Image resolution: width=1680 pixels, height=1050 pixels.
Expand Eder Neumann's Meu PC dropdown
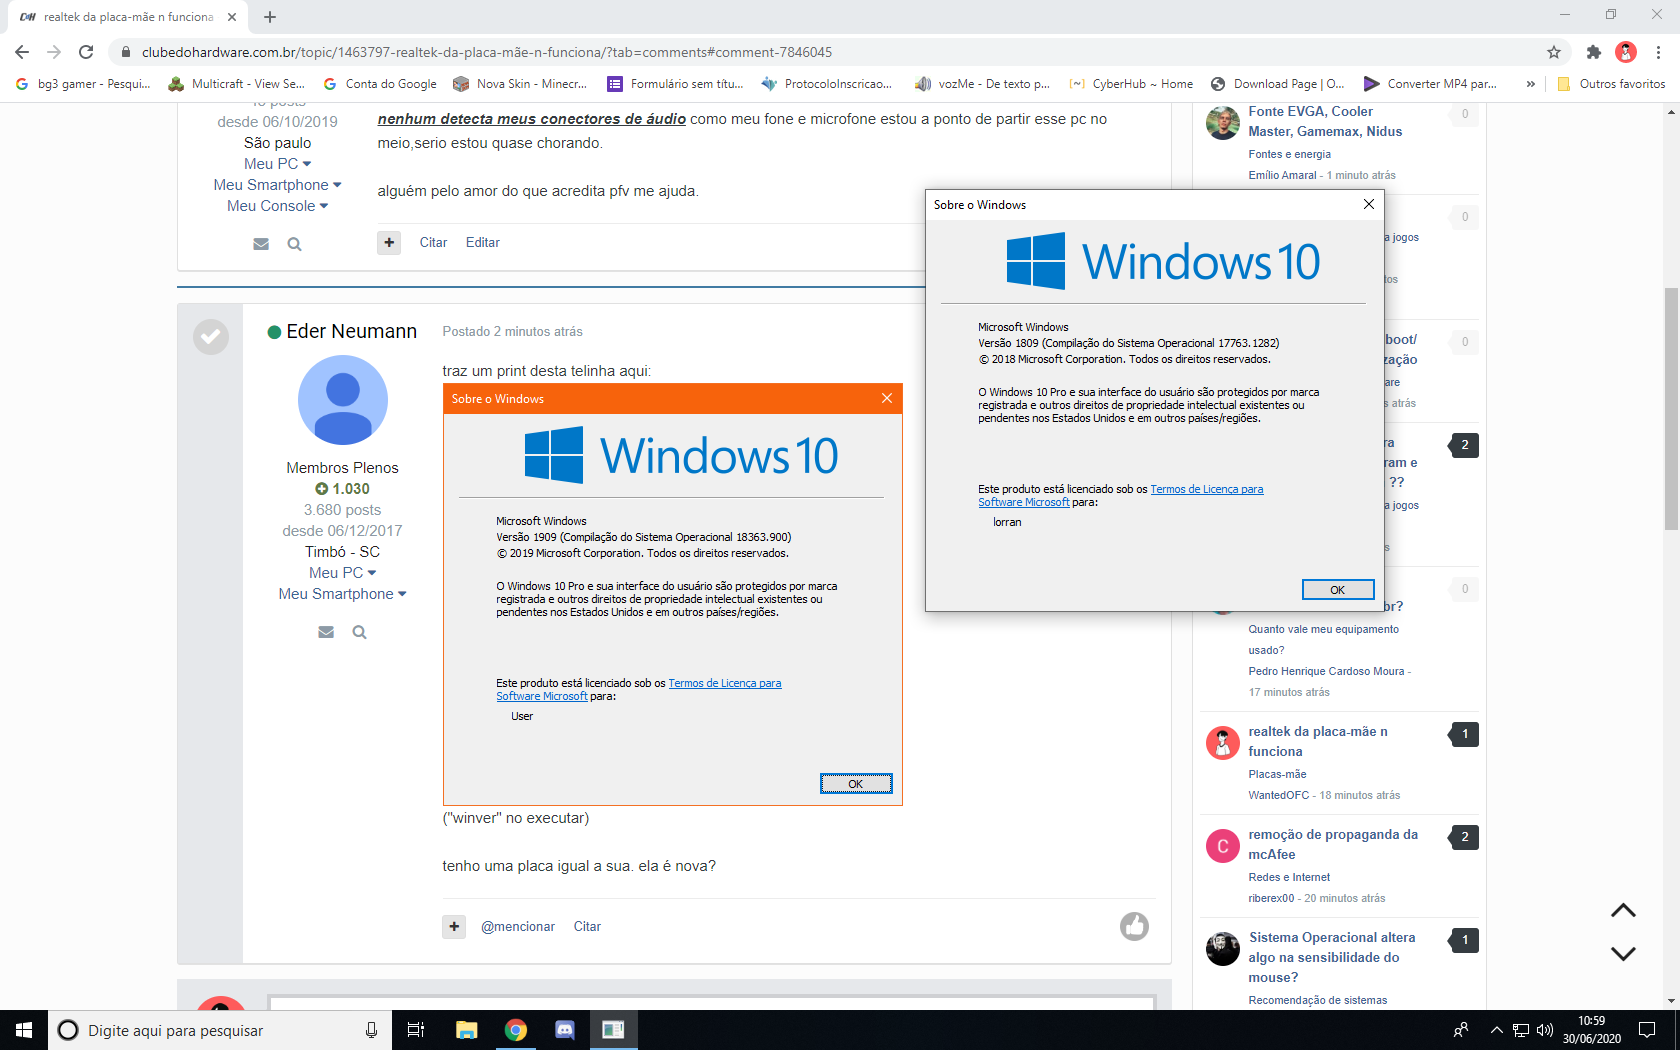click(342, 573)
